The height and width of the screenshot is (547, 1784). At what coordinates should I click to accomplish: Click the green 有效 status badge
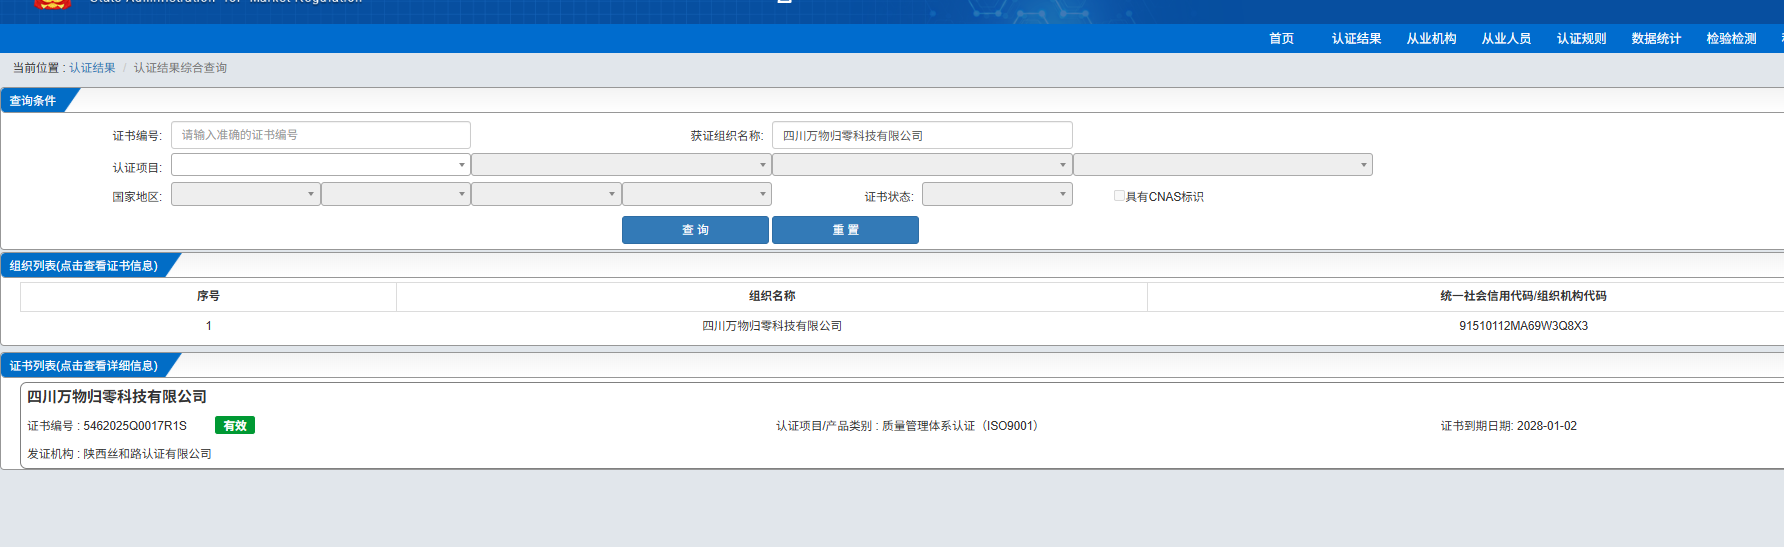235,425
